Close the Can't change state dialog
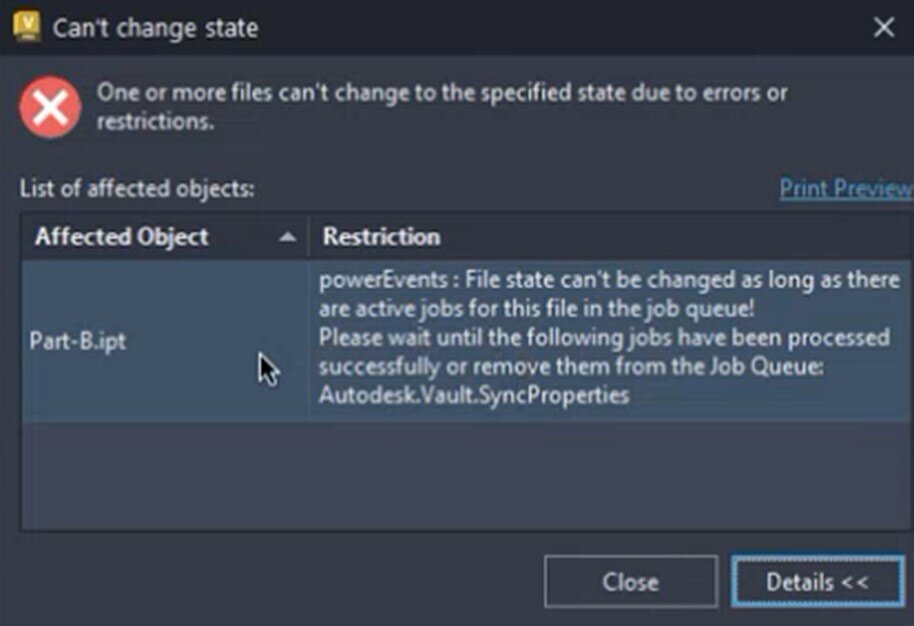 (x=630, y=581)
